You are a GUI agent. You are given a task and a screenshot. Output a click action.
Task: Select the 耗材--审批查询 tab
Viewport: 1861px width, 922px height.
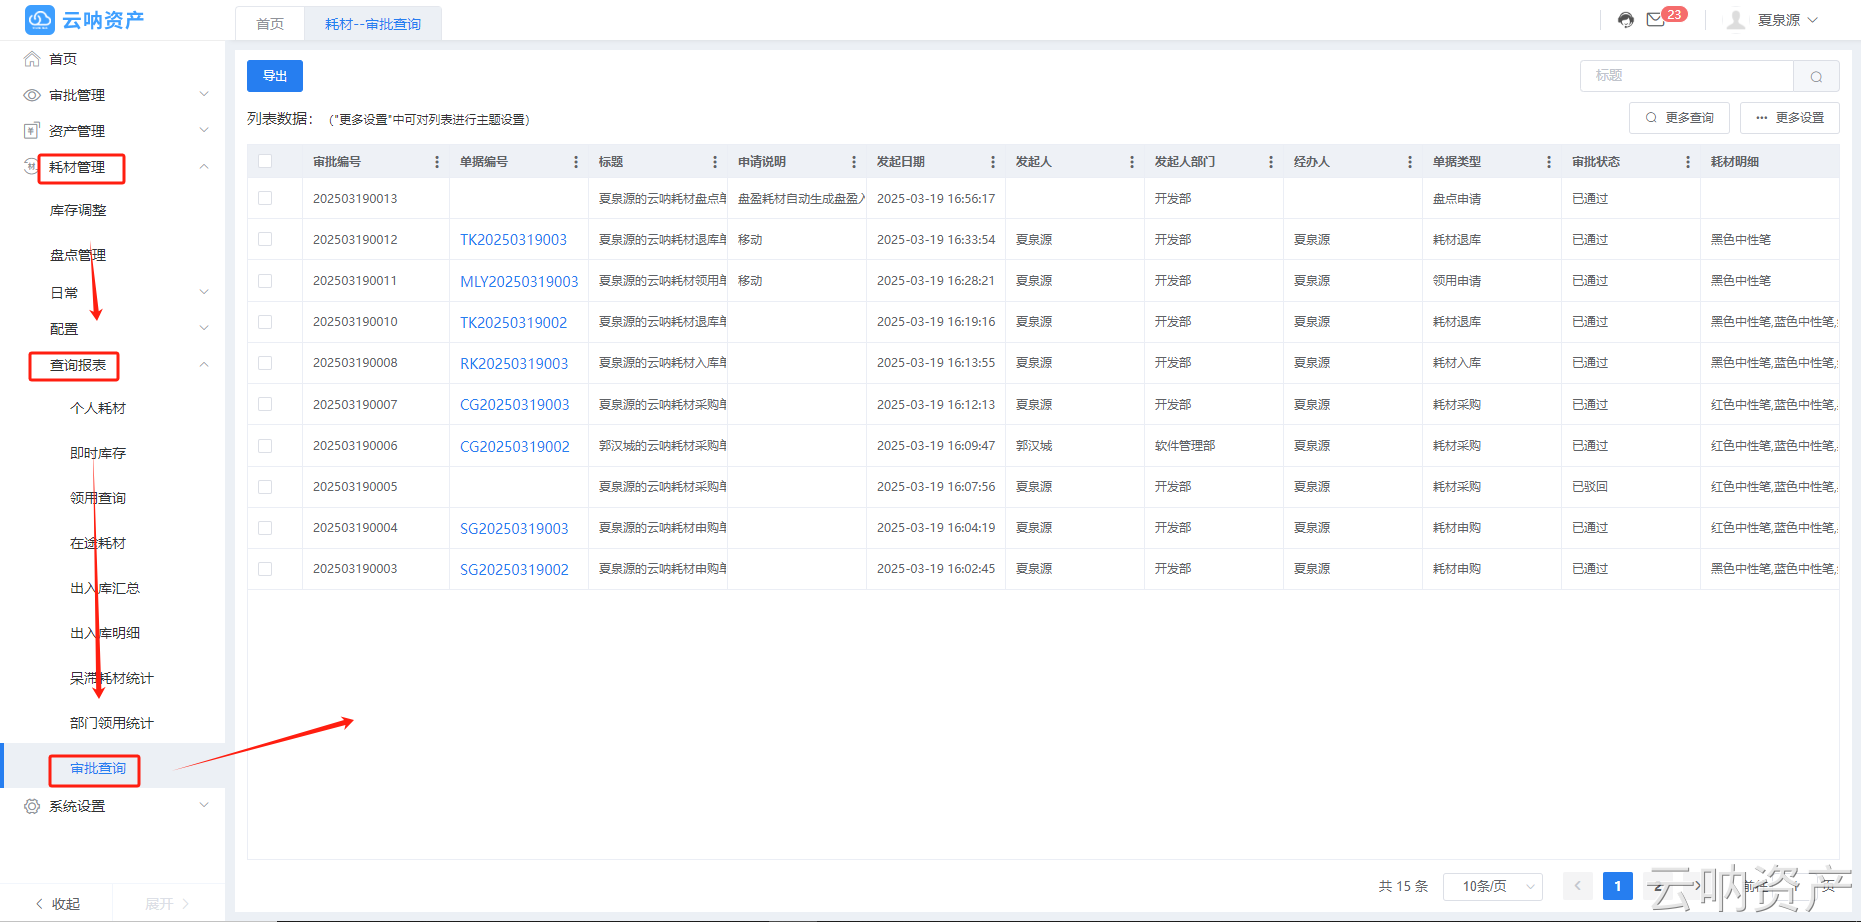click(x=373, y=24)
